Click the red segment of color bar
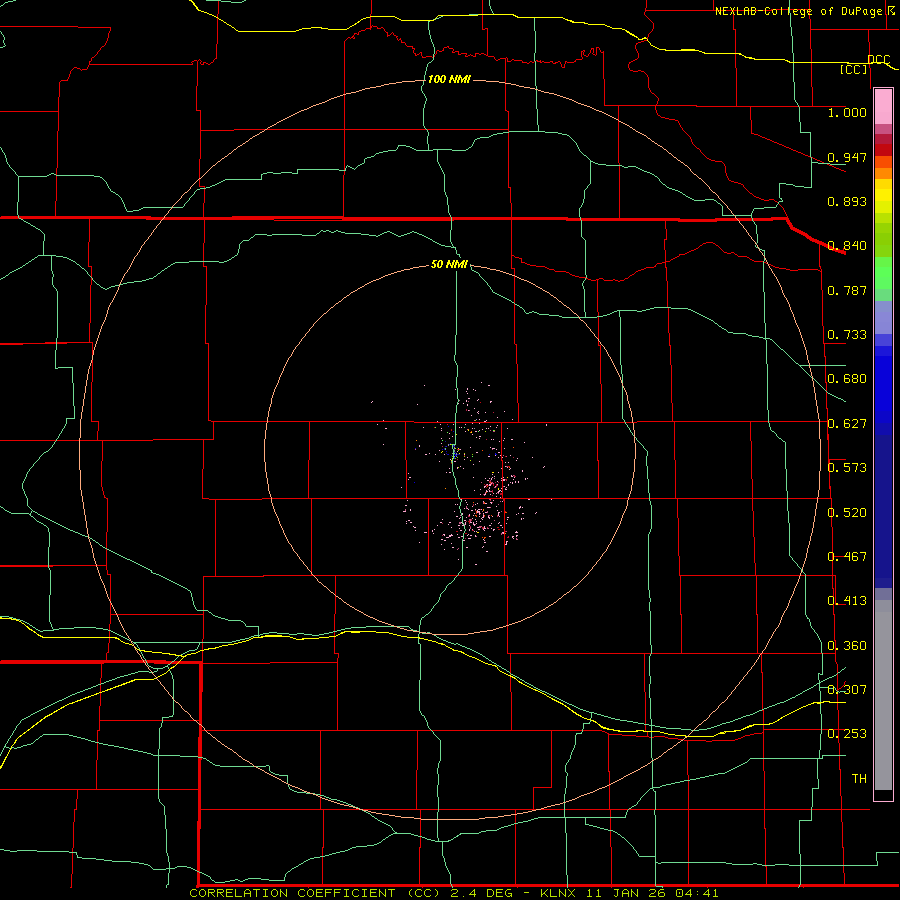Viewport: 900px width, 900px height. (x=883, y=150)
